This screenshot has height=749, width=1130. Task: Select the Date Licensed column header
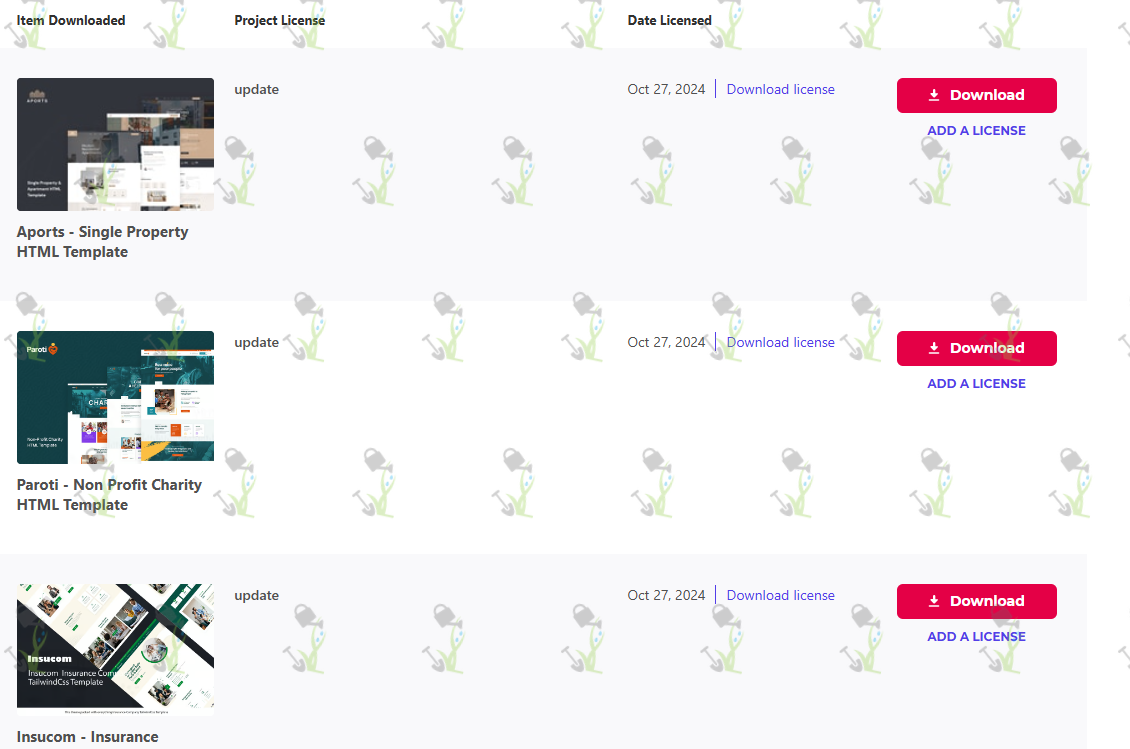pos(669,20)
